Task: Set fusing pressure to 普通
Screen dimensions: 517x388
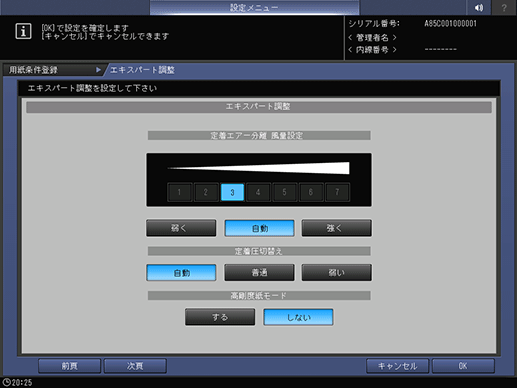Action: pyautogui.click(x=259, y=273)
